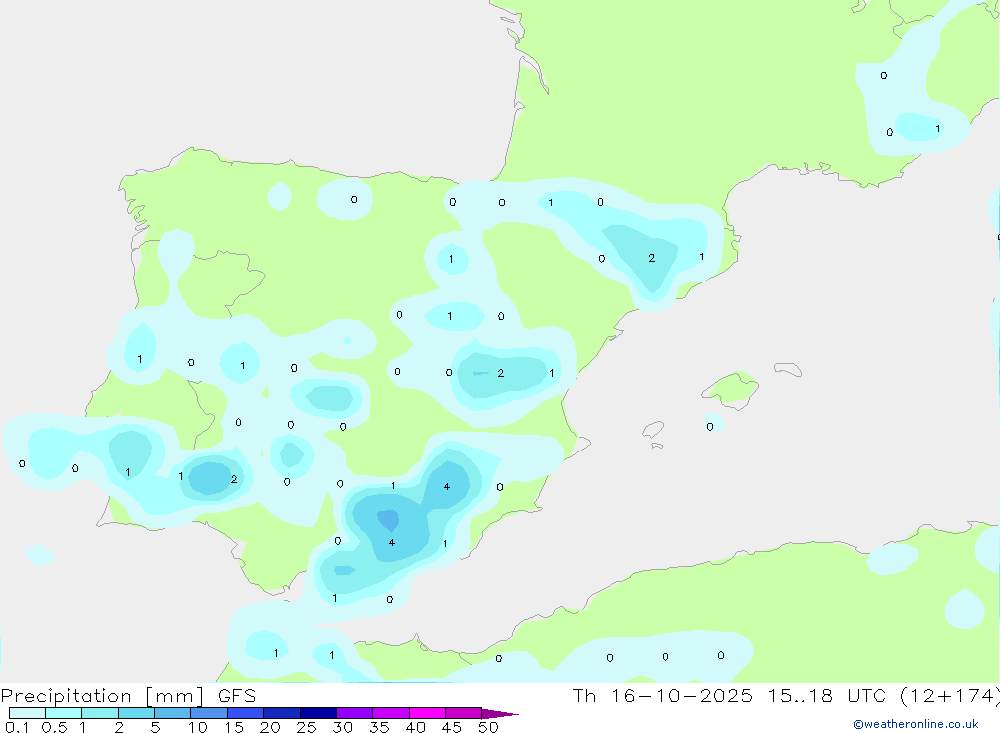Click the '30' legend scale label
Image resolution: width=1000 pixels, height=733 pixels.
(x=342, y=727)
